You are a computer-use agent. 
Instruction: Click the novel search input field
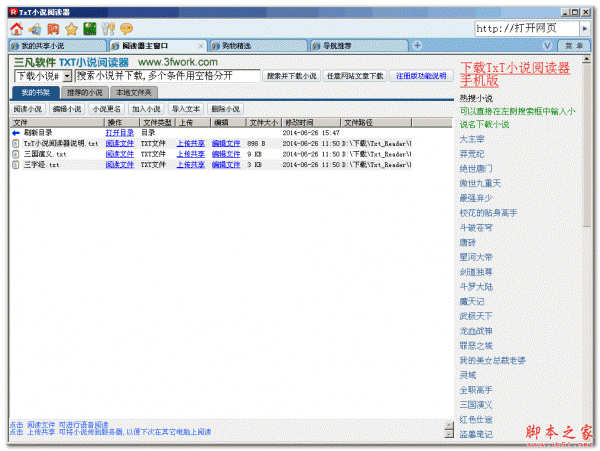click(168, 76)
